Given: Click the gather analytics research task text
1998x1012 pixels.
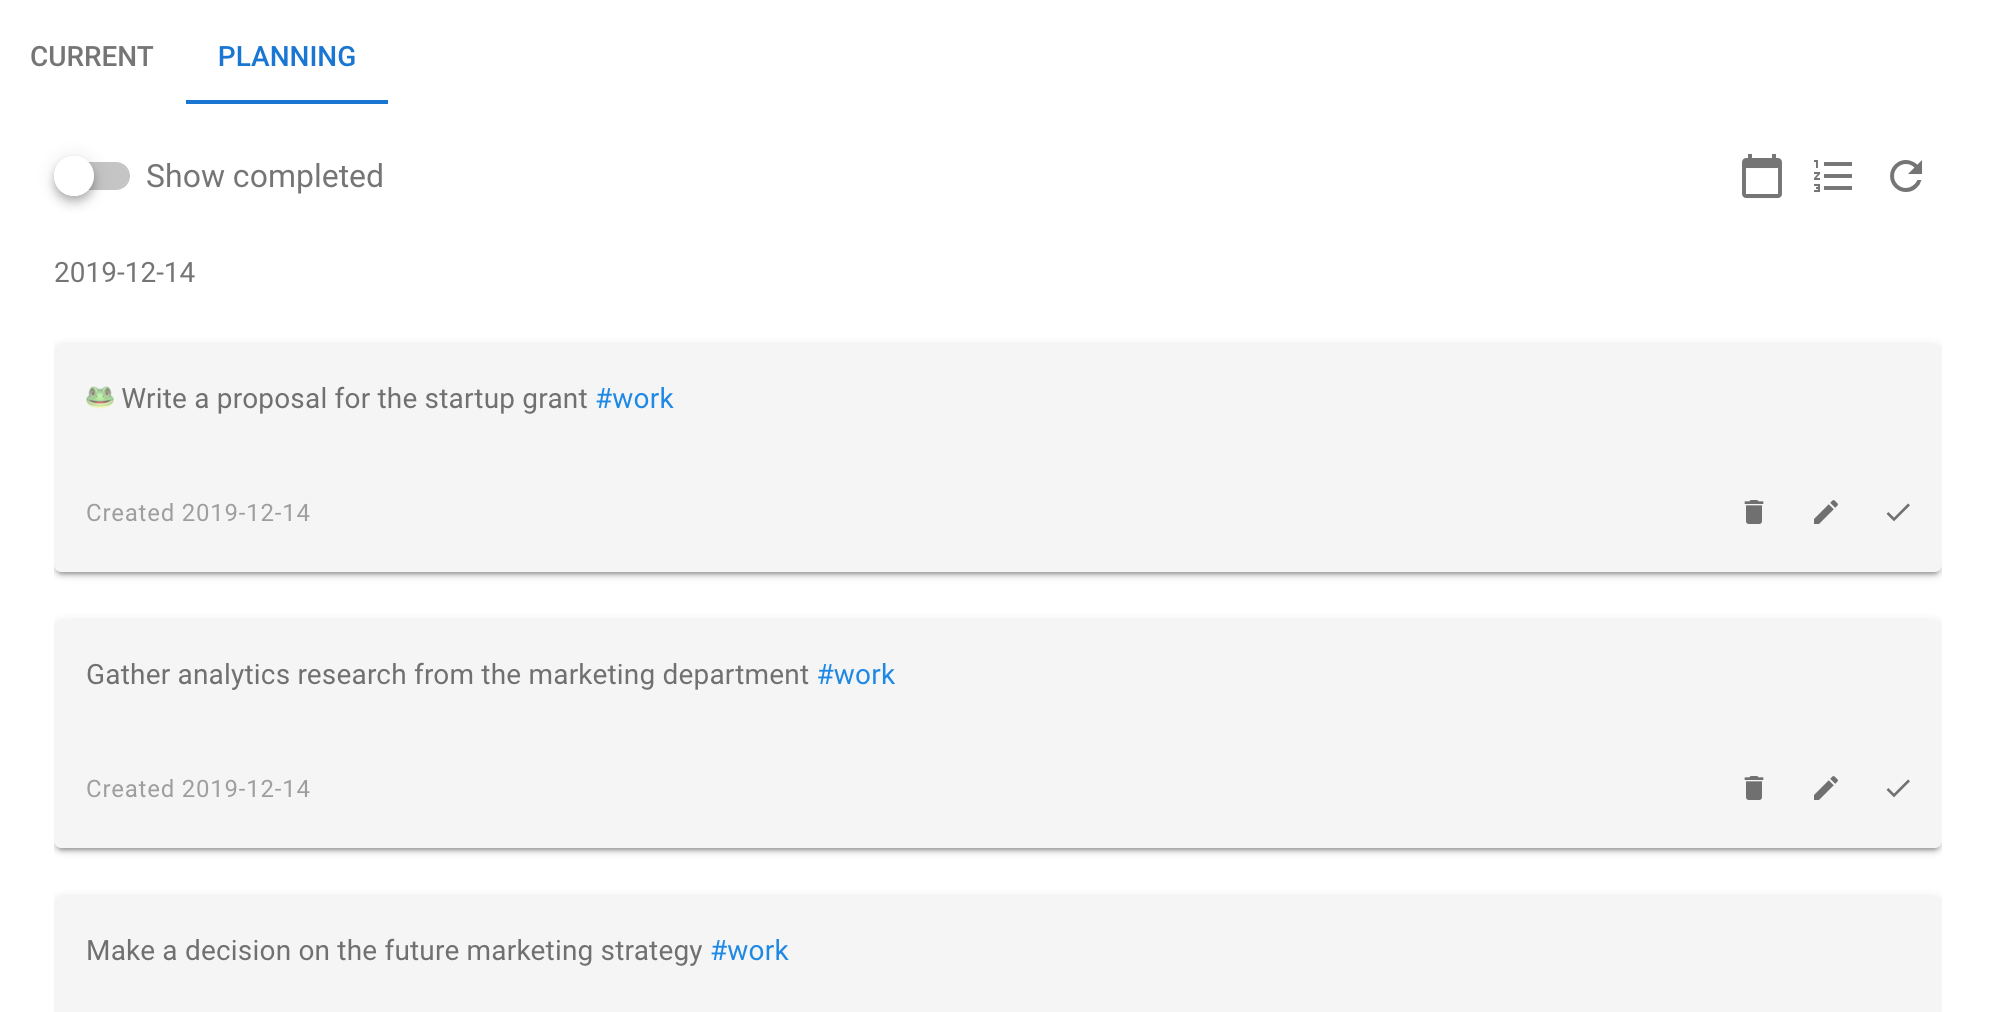Looking at the screenshot, I should click(x=447, y=674).
